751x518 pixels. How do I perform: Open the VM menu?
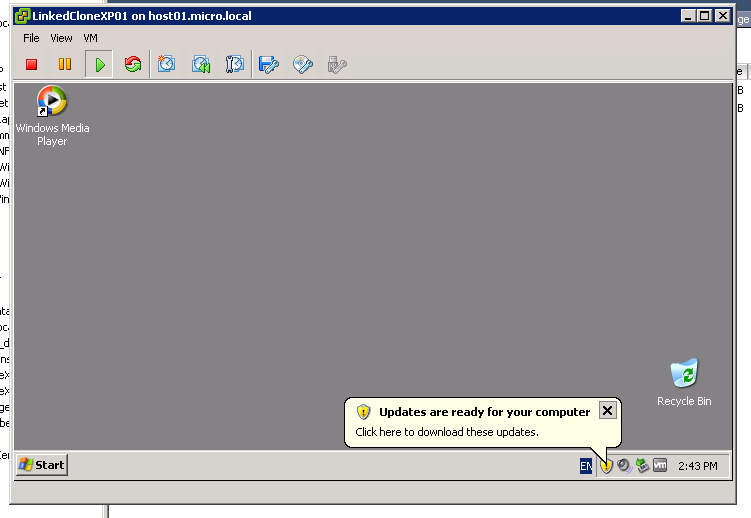90,38
